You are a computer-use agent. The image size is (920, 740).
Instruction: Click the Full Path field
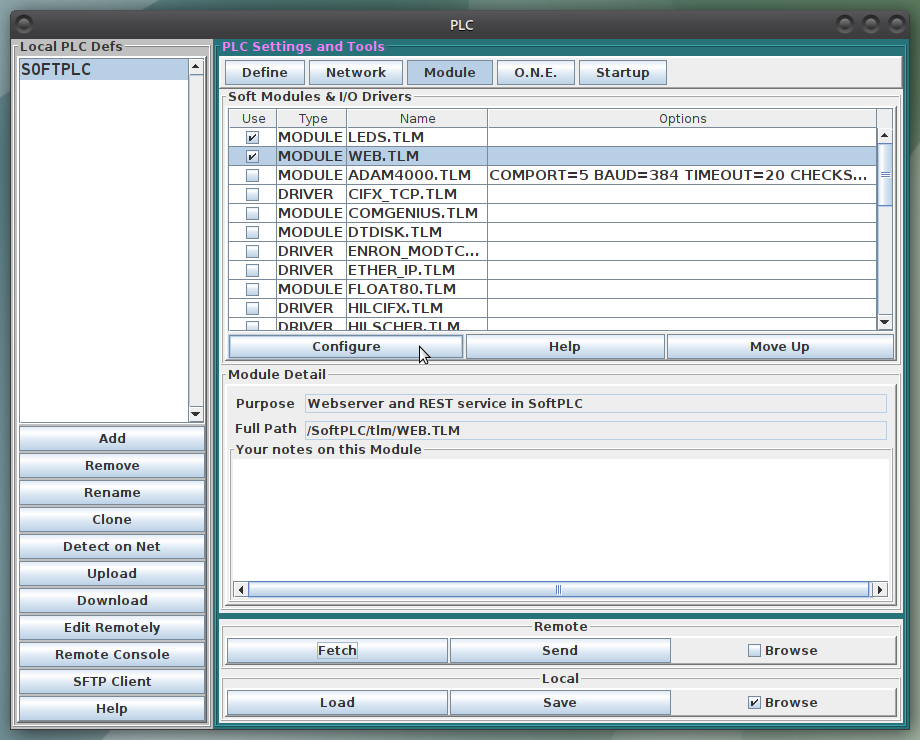596,430
